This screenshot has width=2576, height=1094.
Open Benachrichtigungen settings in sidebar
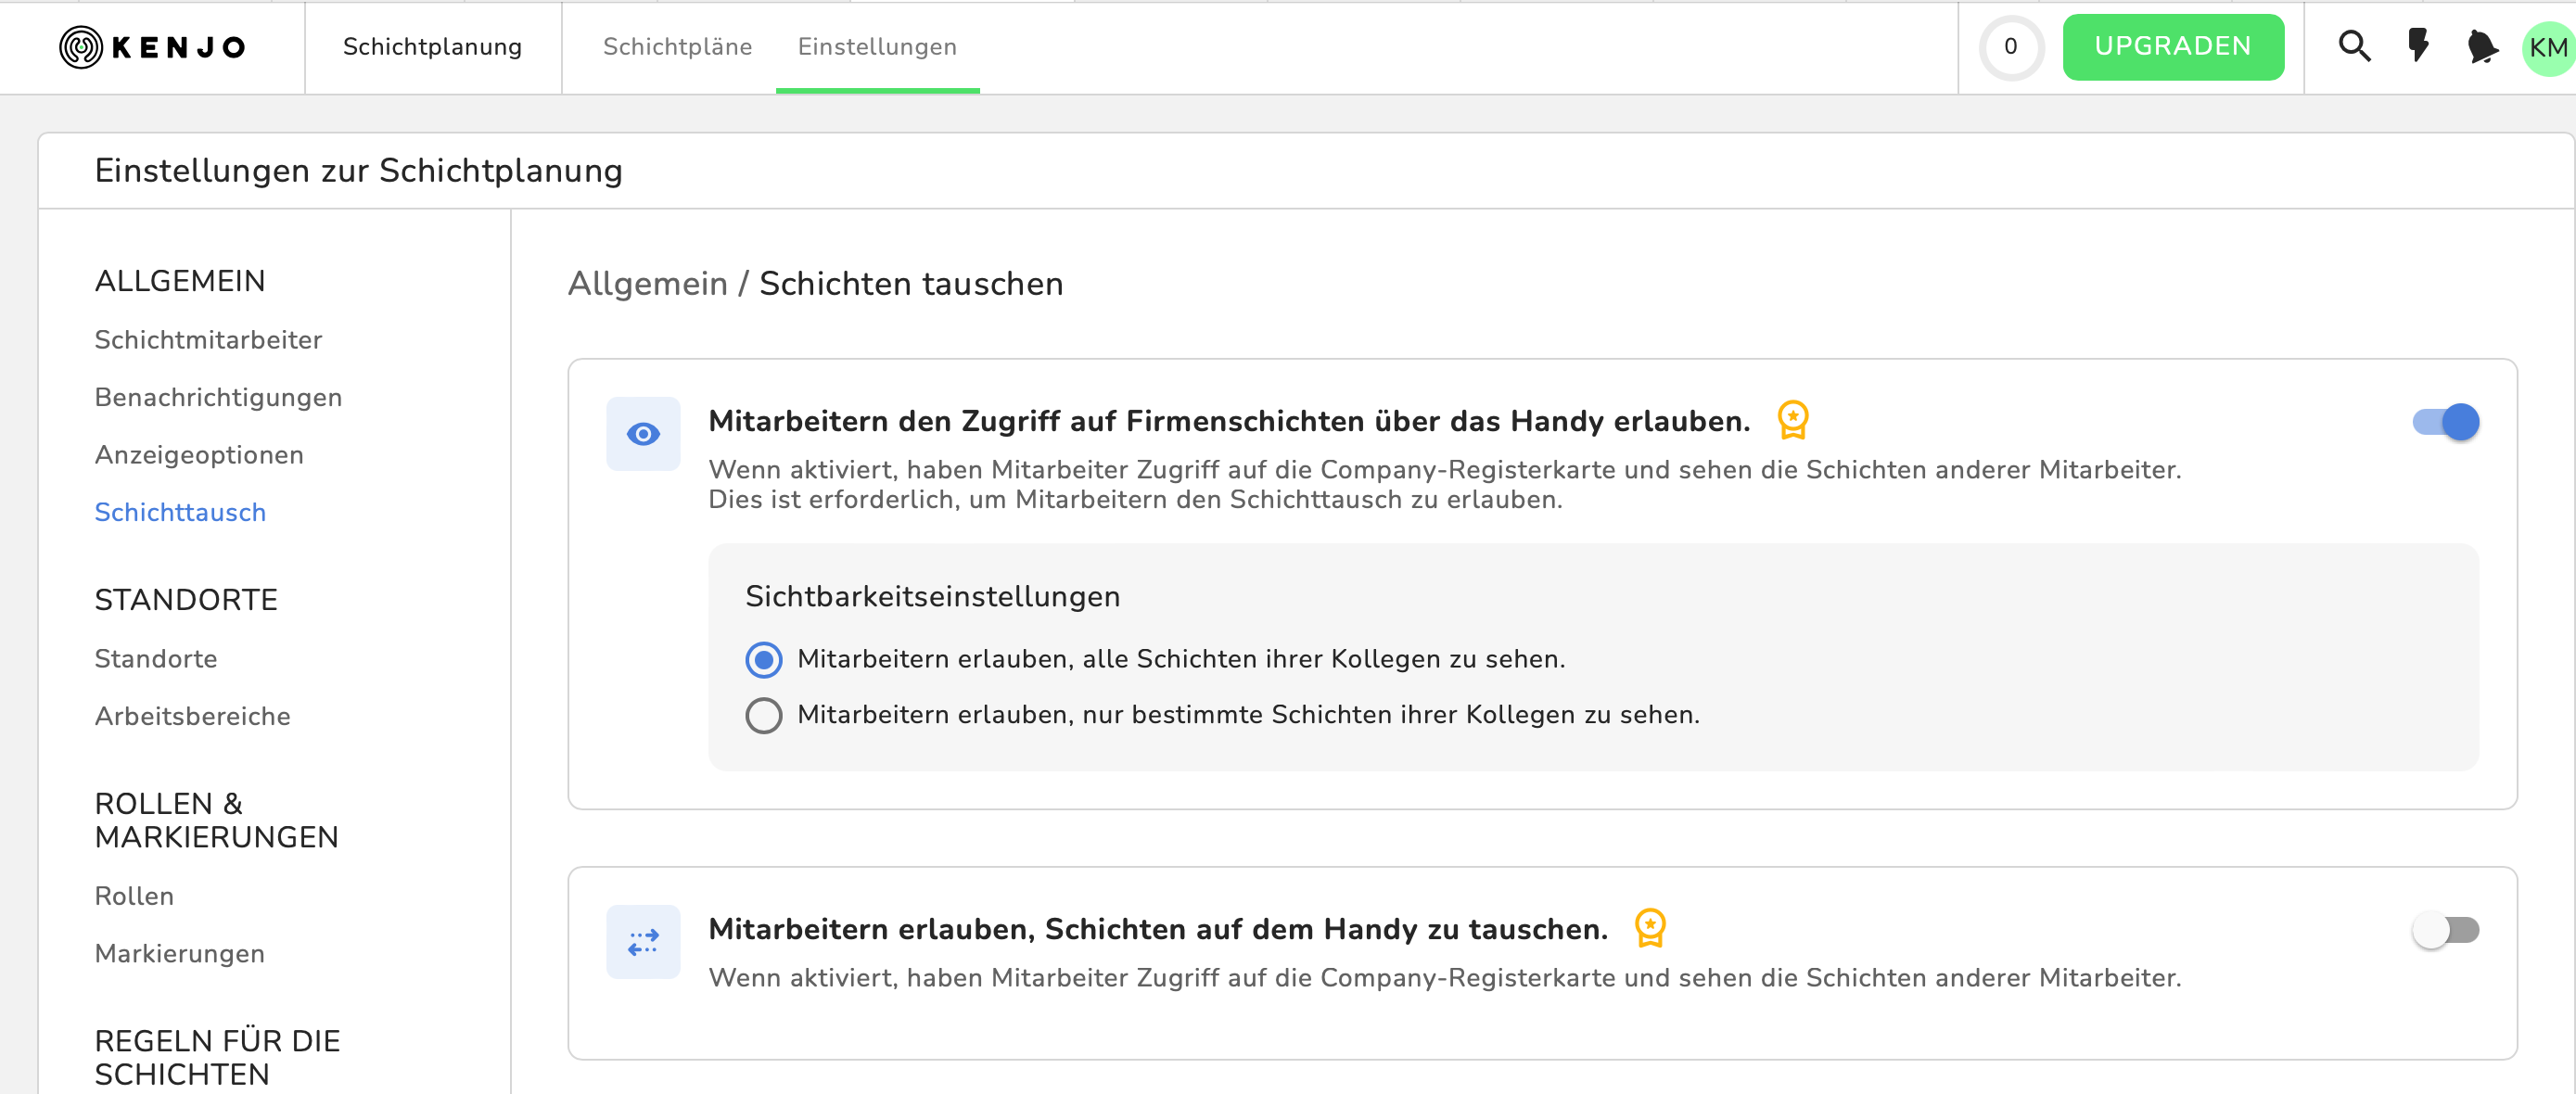[x=218, y=398]
